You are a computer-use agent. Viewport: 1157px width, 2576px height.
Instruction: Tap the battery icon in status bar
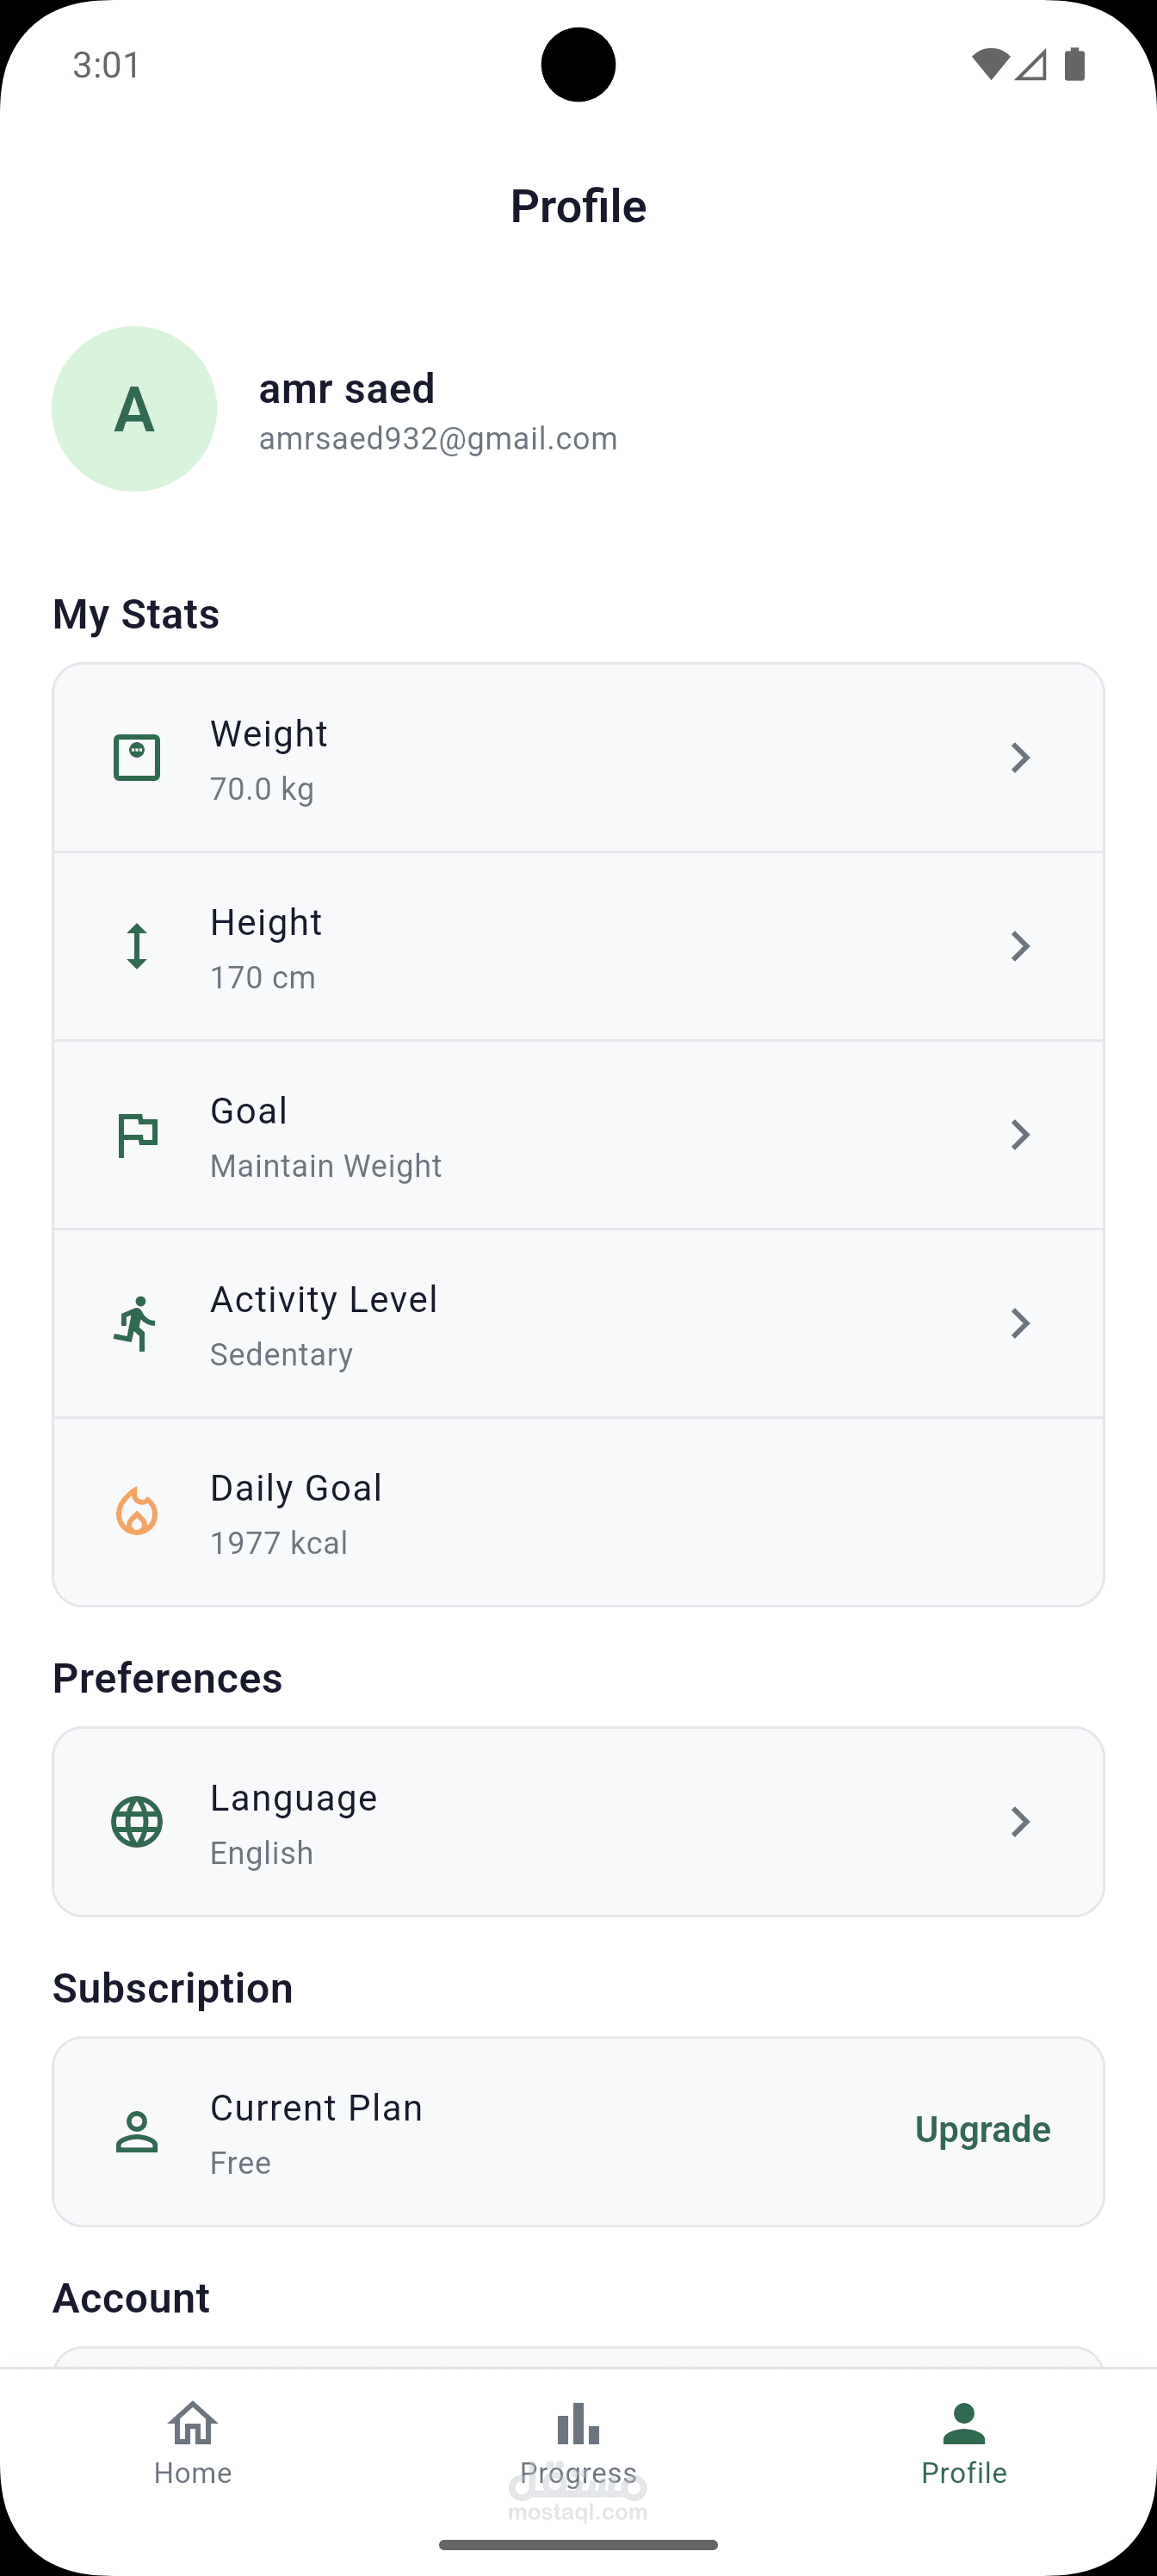point(1075,65)
